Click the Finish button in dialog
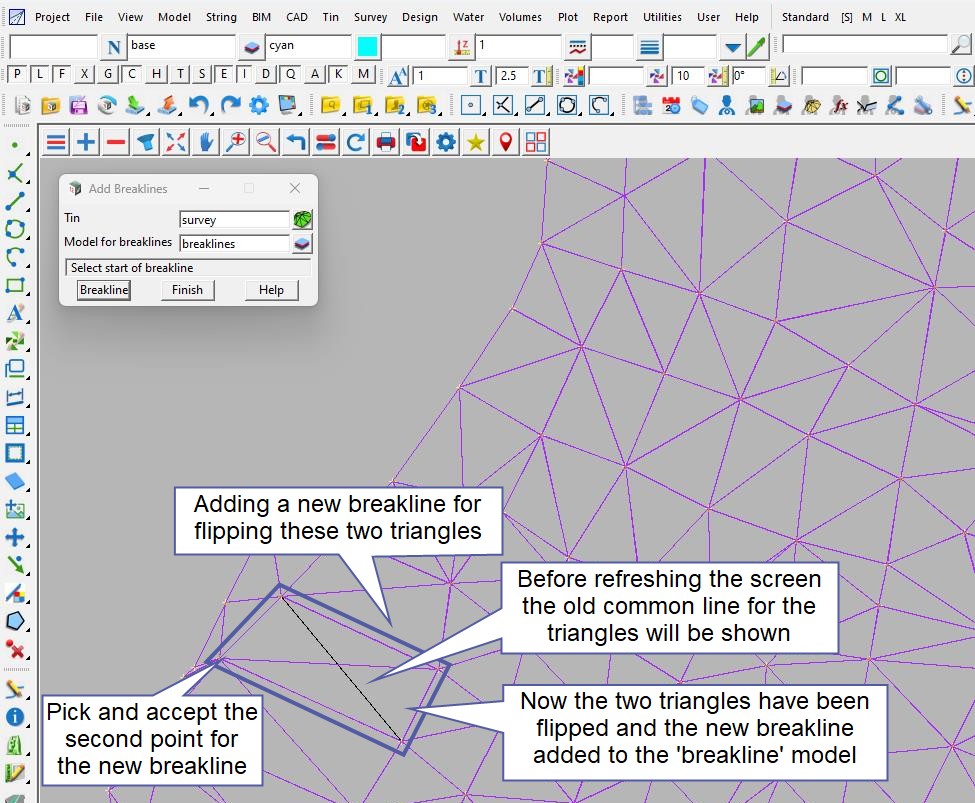 (x=187, y=290)
